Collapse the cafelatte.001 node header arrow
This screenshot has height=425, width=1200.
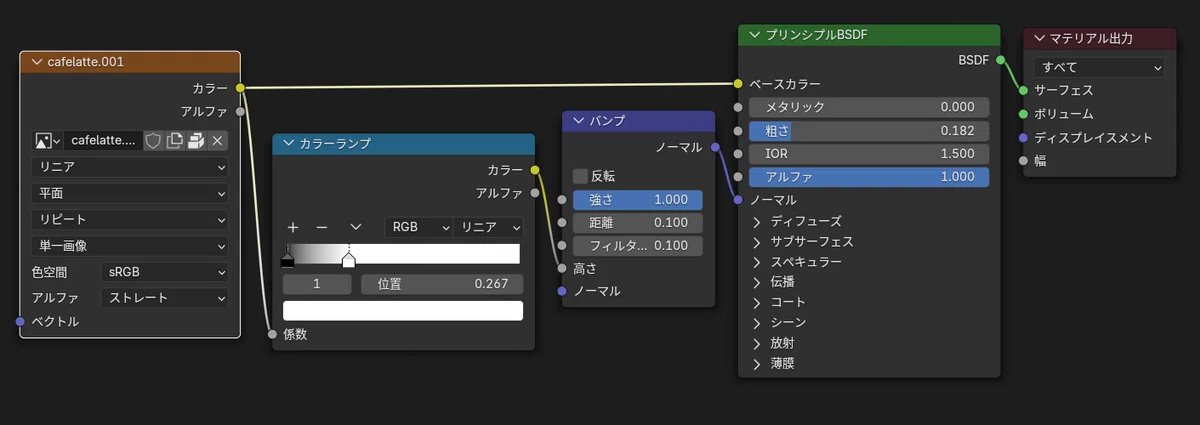tap(36, 62)
